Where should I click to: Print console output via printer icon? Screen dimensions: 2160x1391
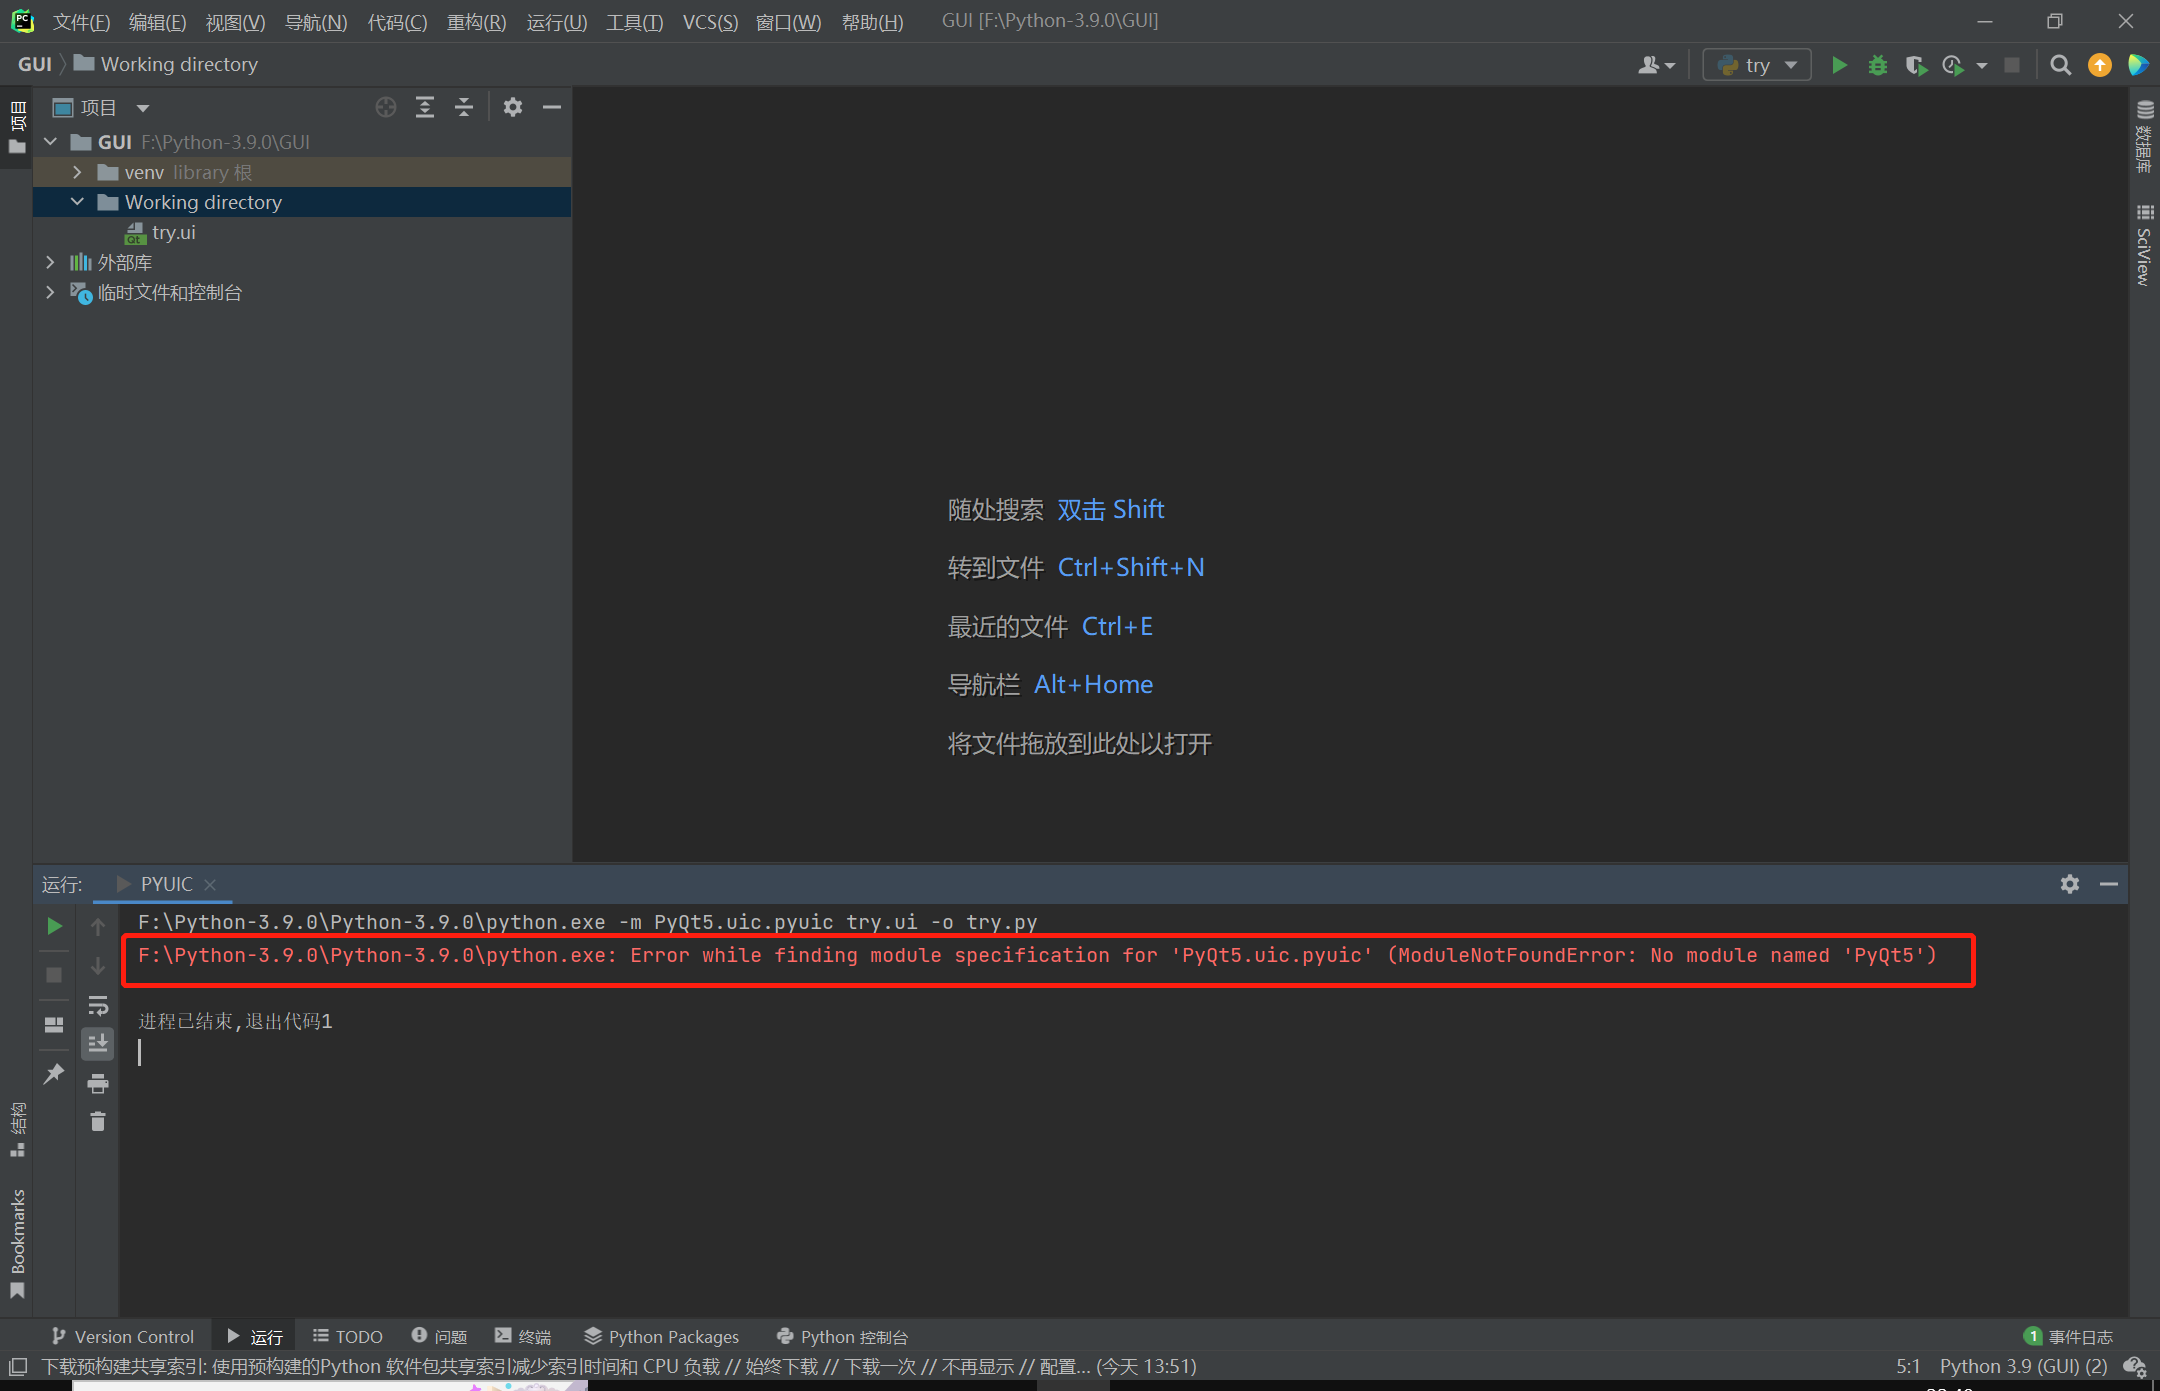(x=98, y=1083)
